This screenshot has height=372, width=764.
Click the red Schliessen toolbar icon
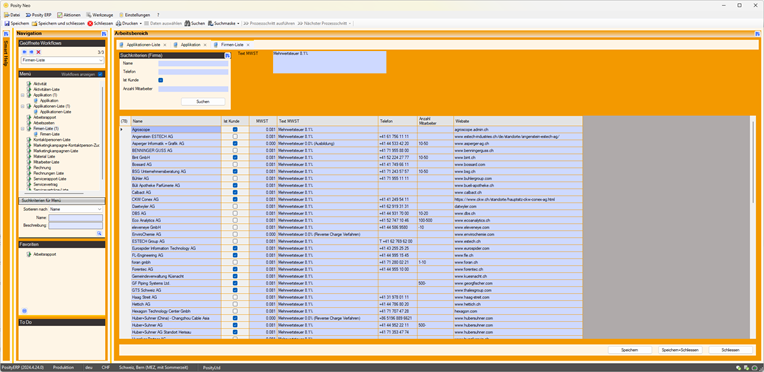pos(90,23)
